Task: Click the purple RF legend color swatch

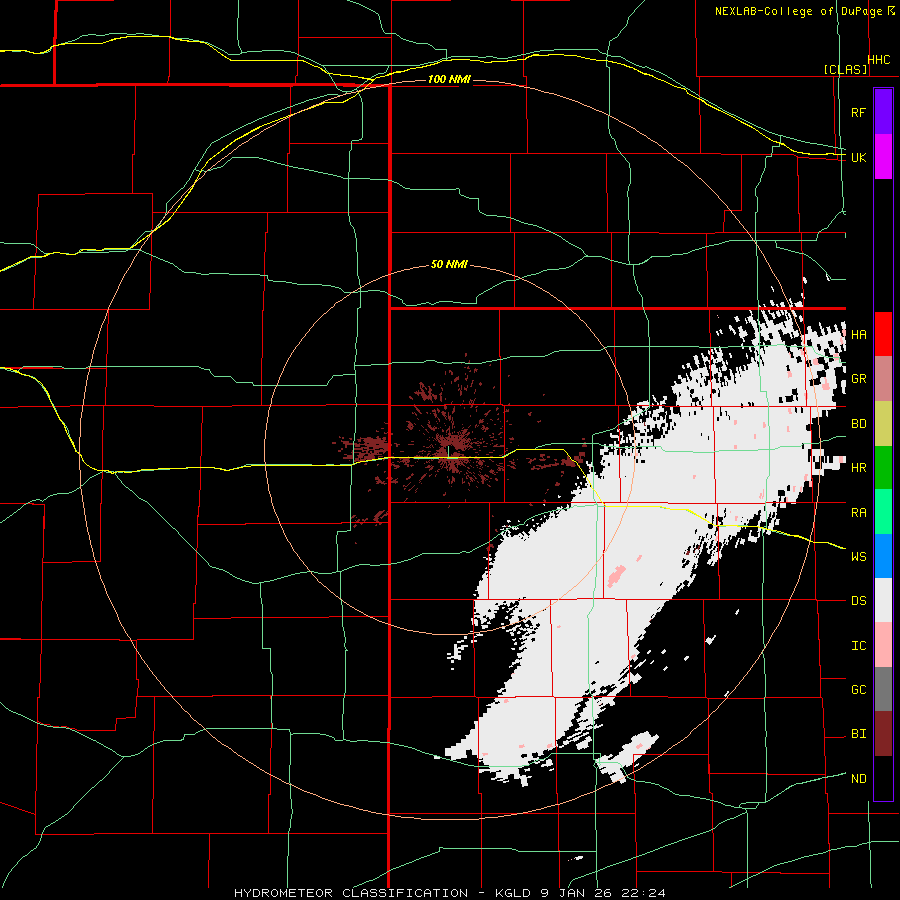Action: (883, 112)
